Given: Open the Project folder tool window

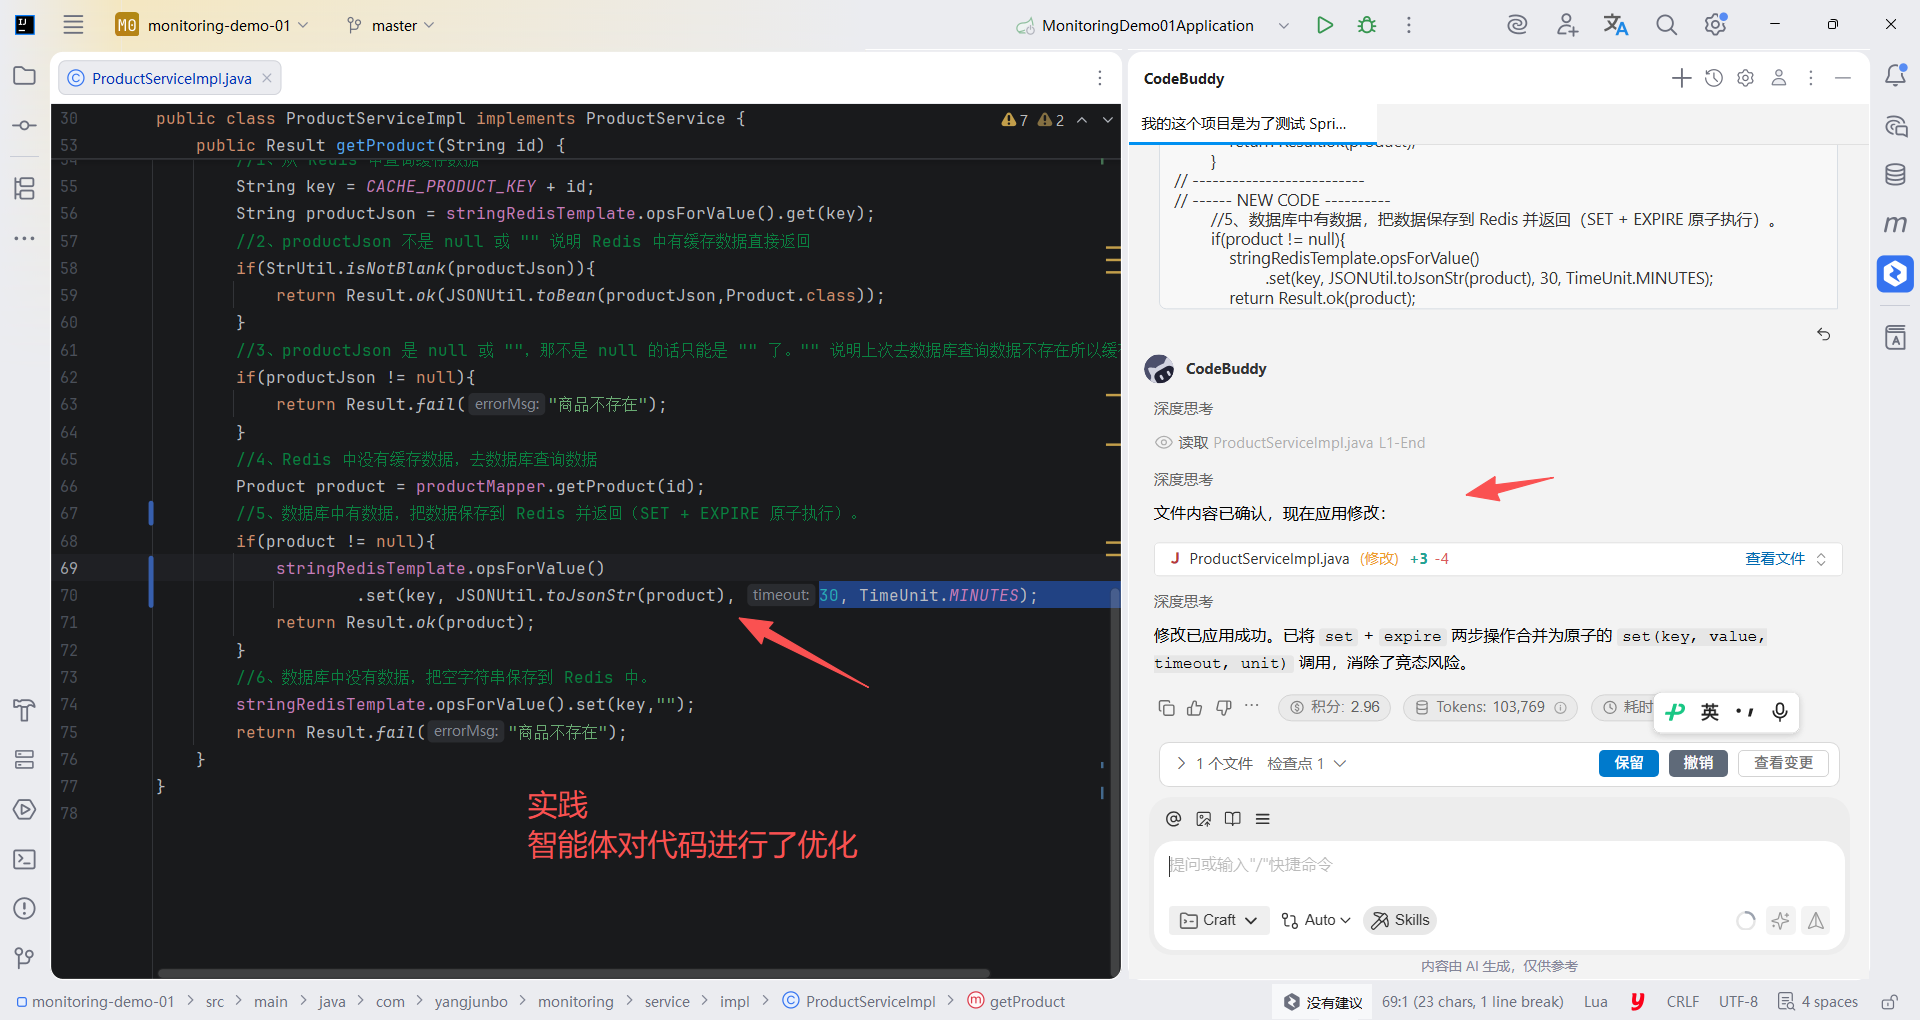Looking at the screenshot, I should pos(25,76).
